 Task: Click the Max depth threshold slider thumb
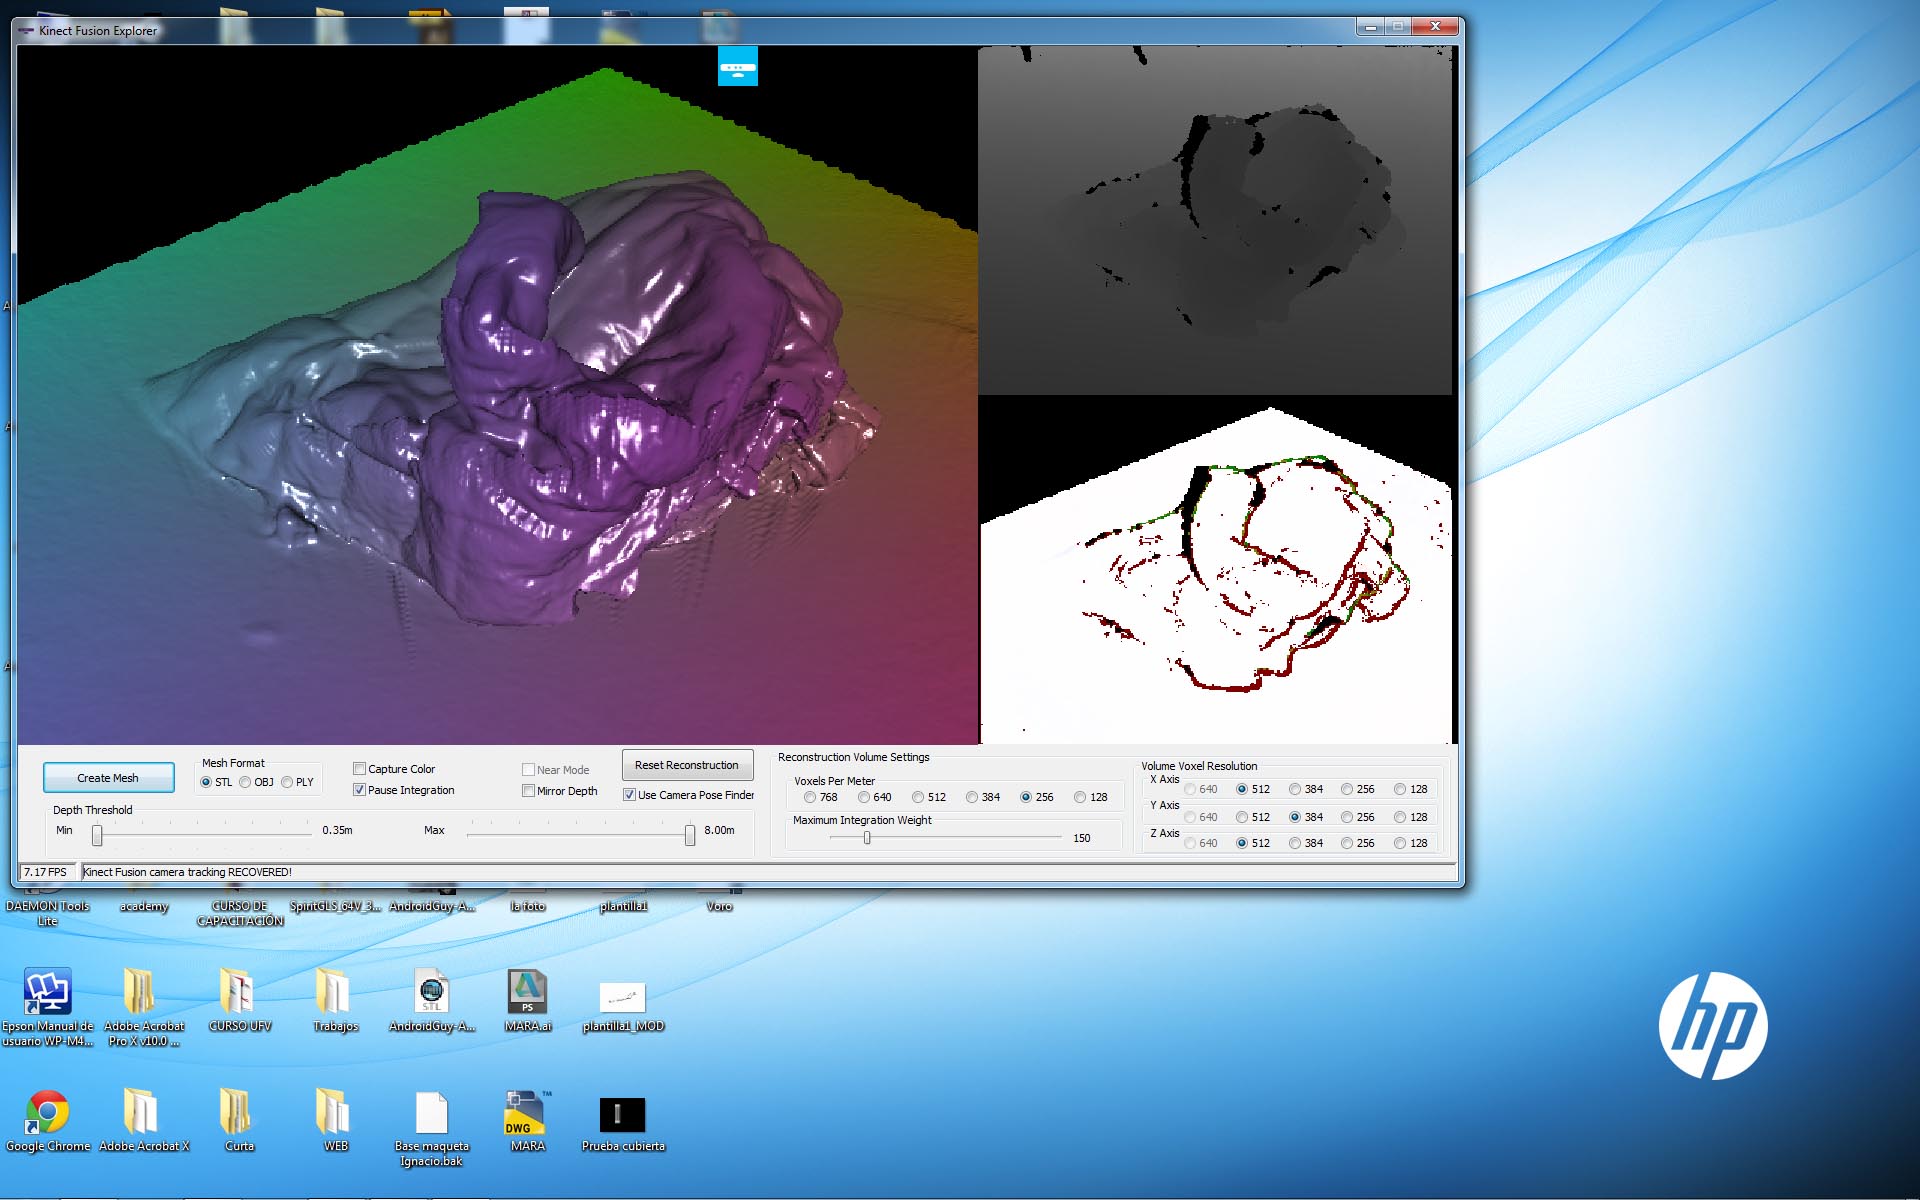pyautogui.click(x=690, y=834)
